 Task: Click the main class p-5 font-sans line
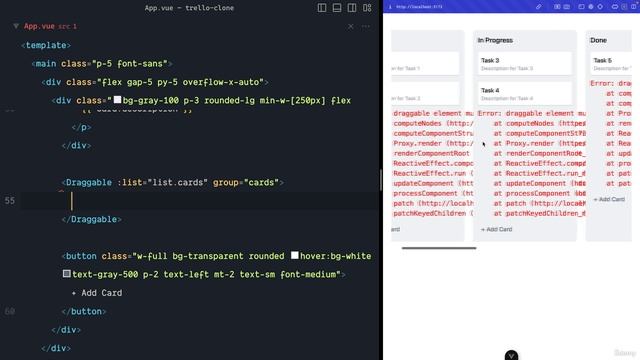click(x=102, y=64)
